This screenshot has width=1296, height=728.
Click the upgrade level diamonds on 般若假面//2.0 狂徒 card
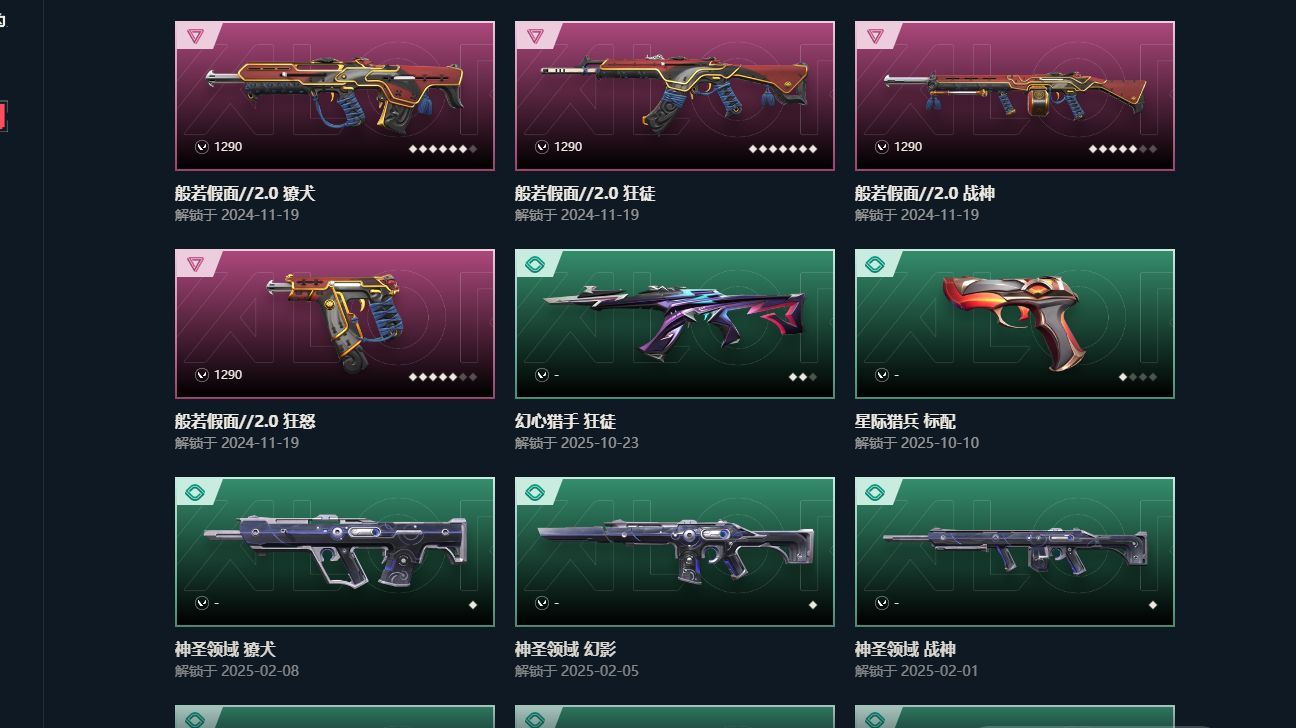(783, 149)
